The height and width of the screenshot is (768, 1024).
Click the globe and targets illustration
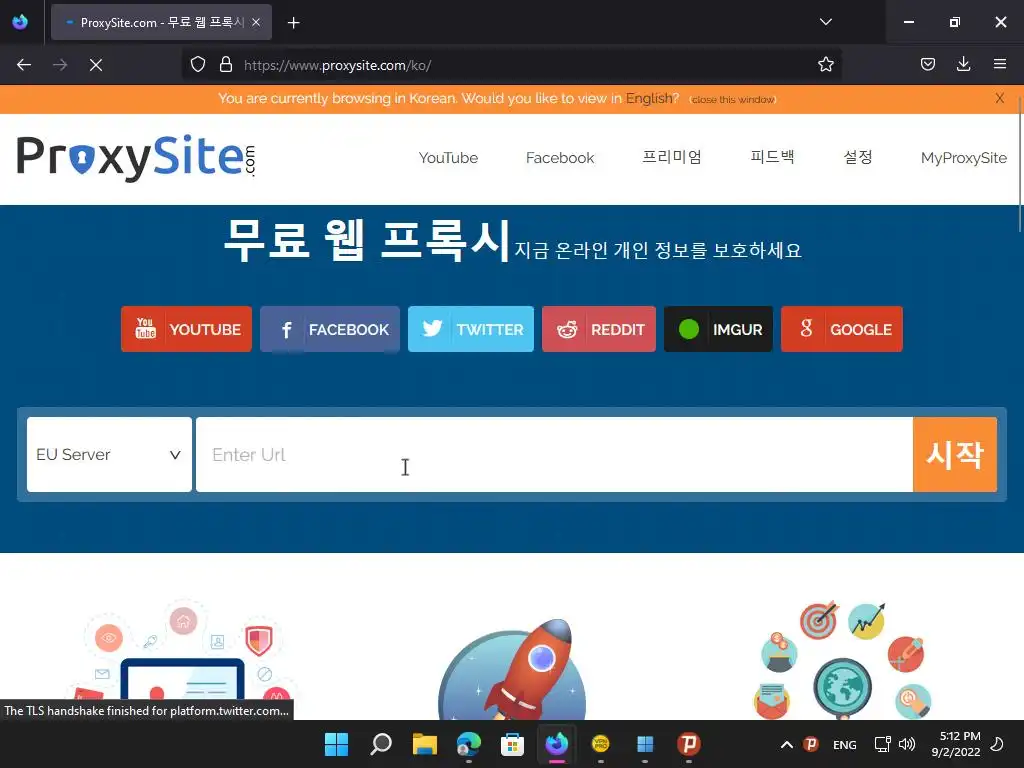point(844,660)
